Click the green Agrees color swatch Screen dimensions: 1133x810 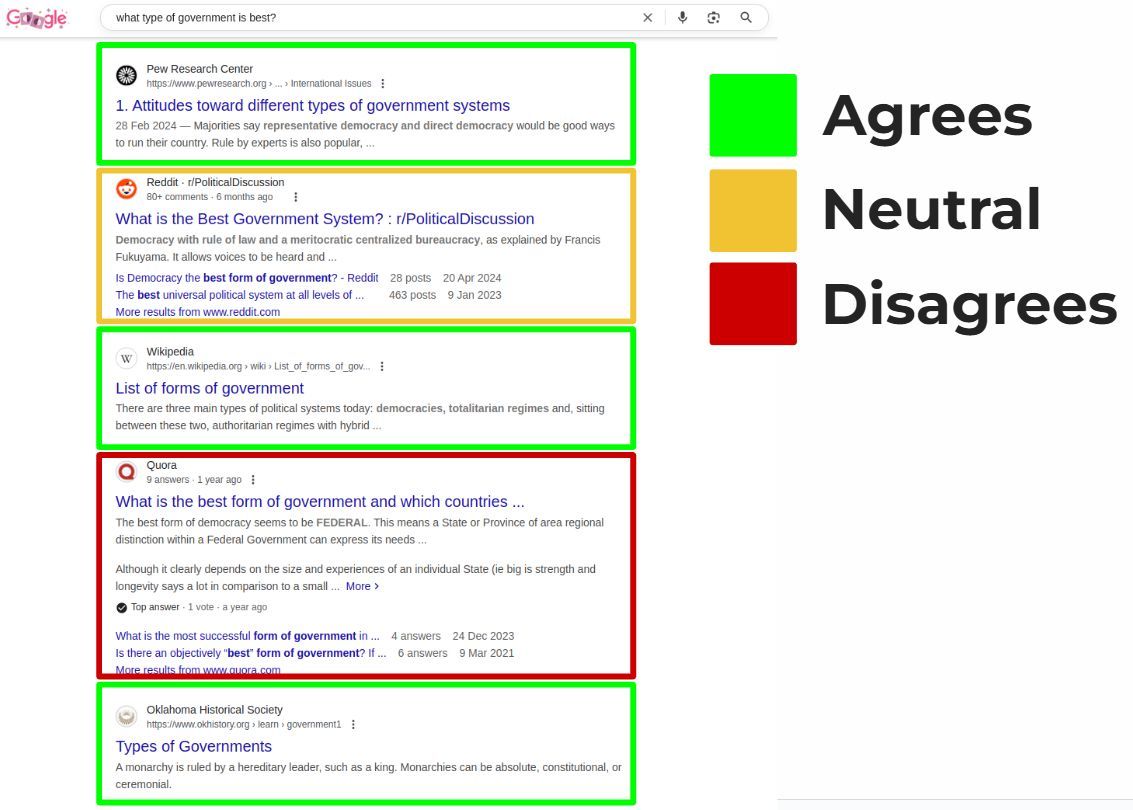tap(753, 115)
